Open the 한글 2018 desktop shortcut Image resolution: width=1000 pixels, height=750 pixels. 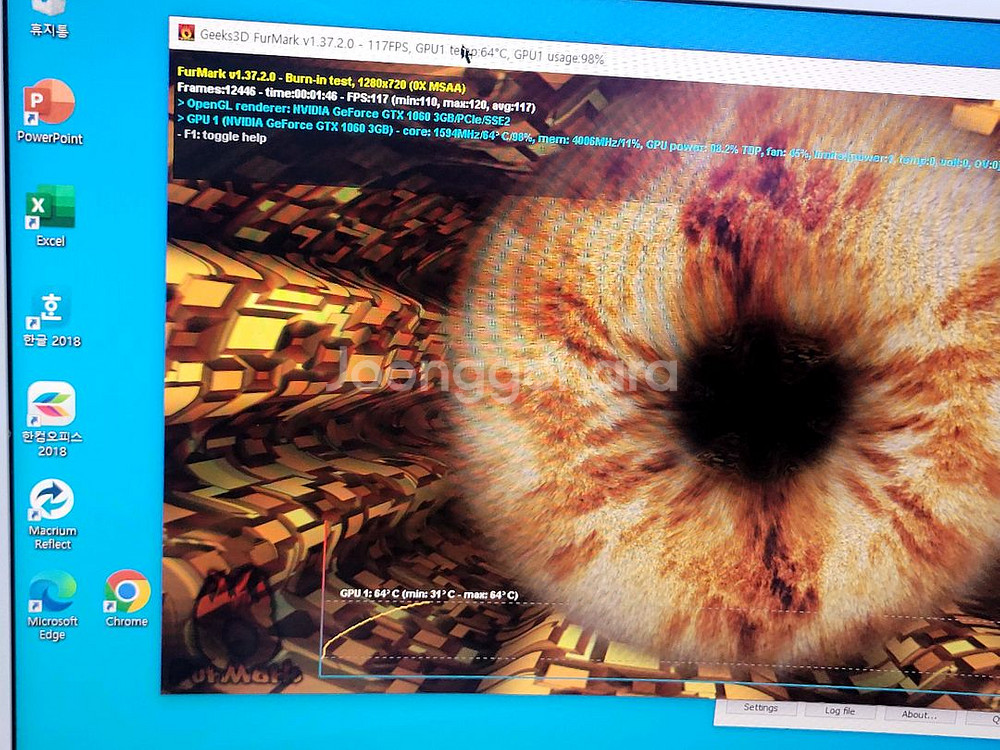[x=51, y=320]
